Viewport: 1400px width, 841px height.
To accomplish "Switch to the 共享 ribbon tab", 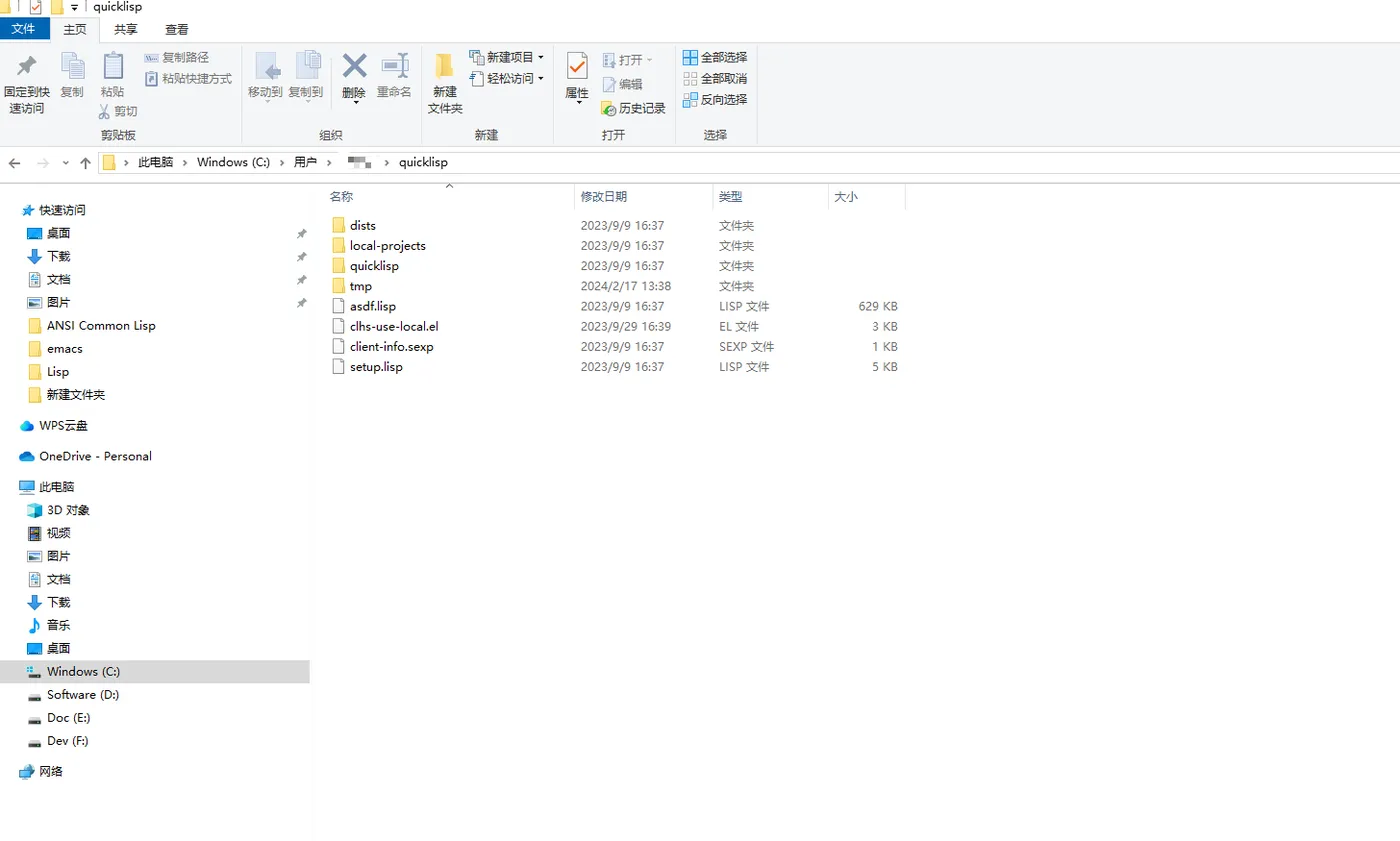I will click(x=126, y=30).
